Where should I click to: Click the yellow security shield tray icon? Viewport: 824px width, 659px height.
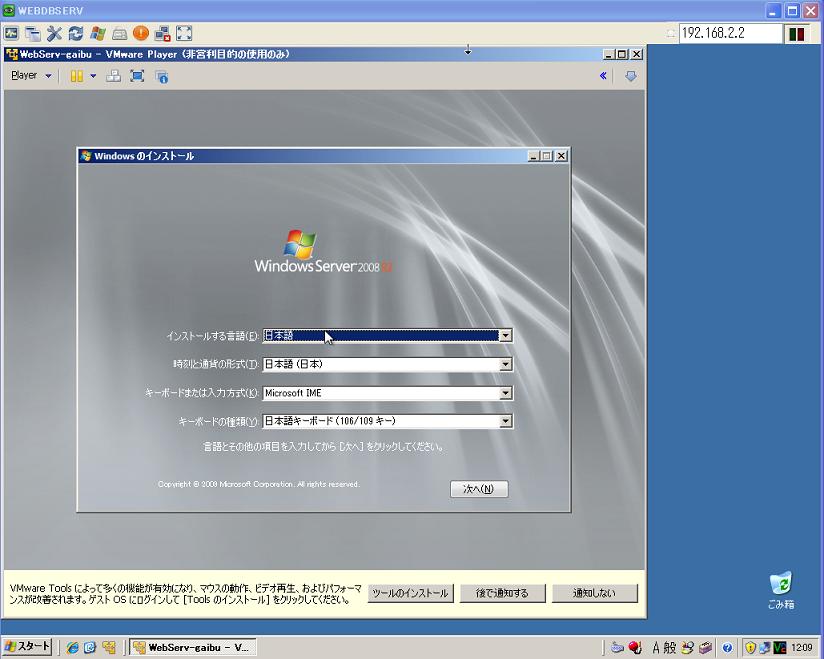pos(750,647)
